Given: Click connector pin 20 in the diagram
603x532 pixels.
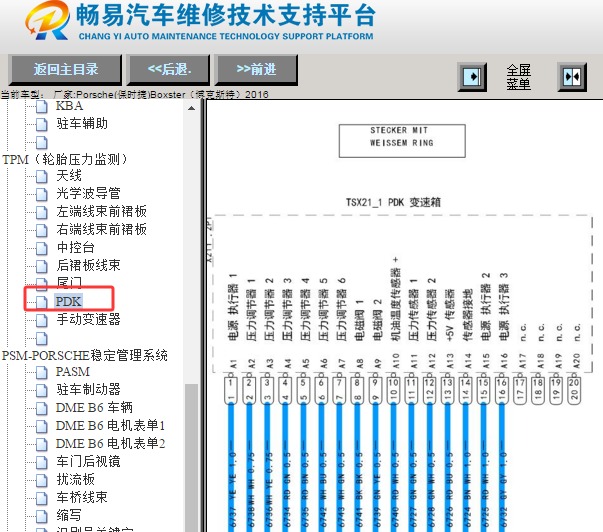Looking at the screenshot, I should [574, 390].
